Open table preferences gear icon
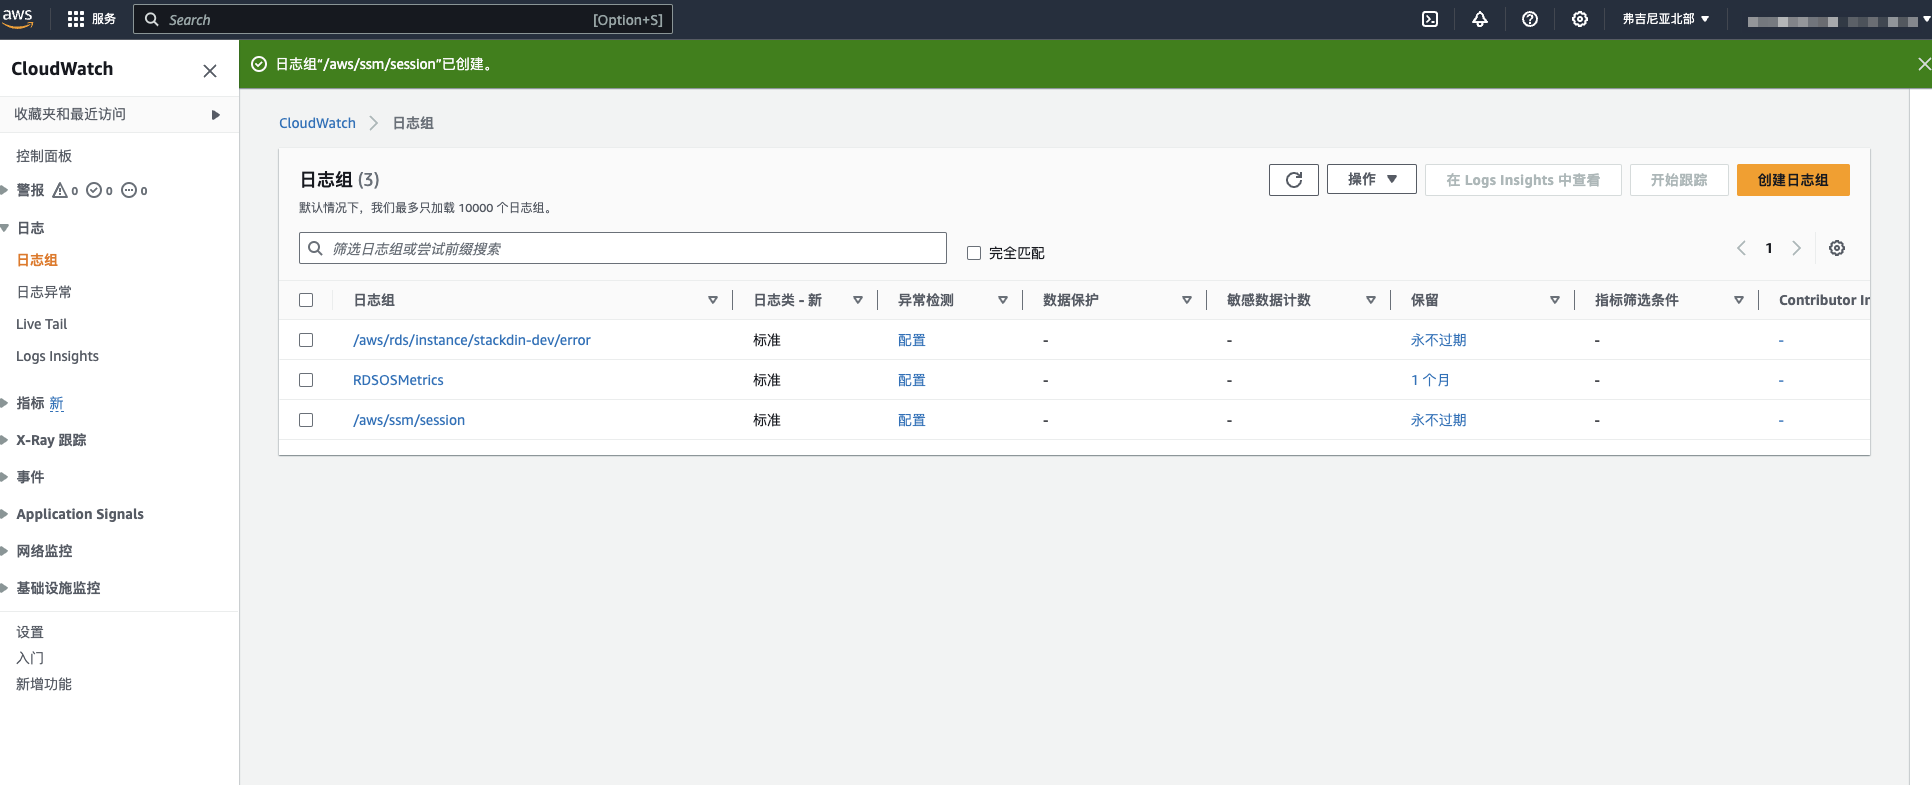 (1837, 248)
